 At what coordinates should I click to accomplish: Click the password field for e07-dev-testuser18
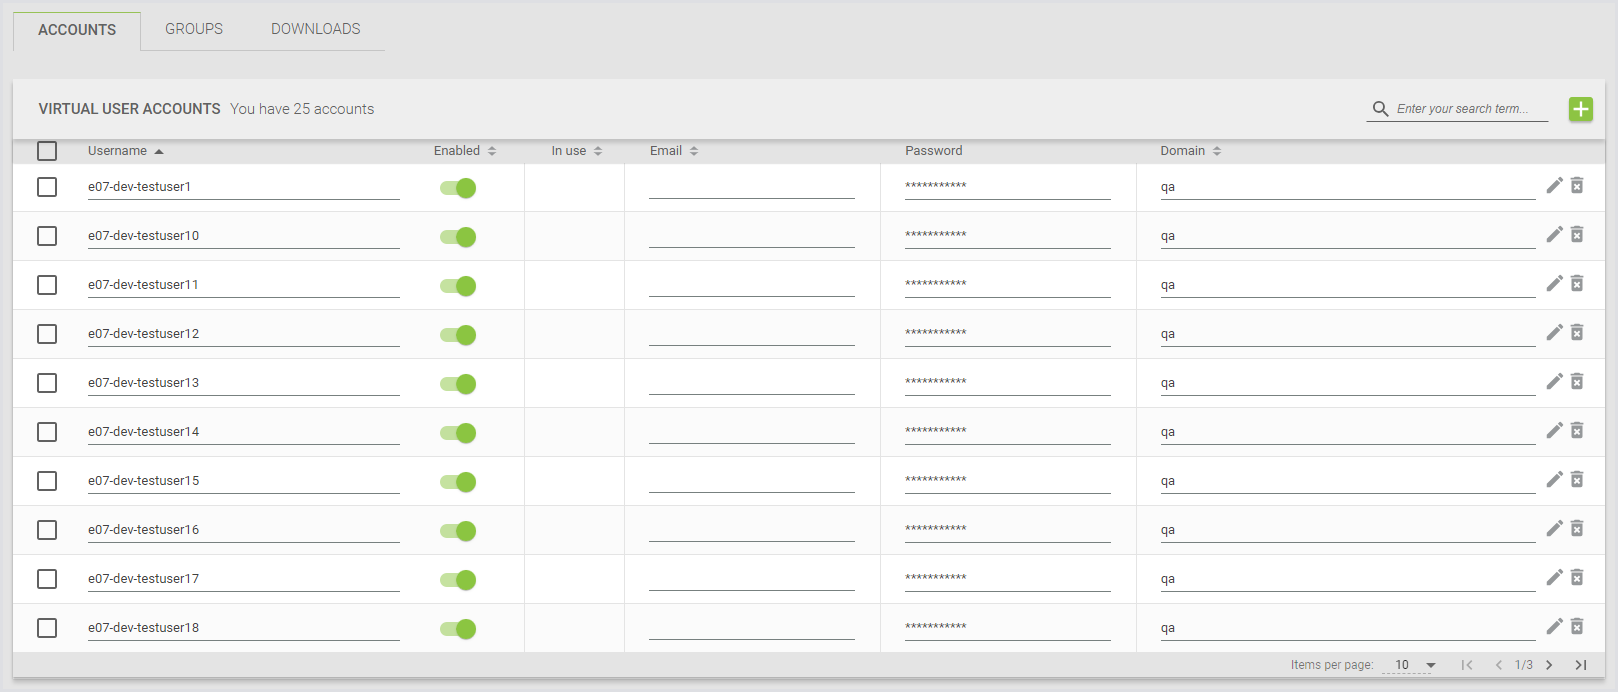click(x=1008, y=628)
